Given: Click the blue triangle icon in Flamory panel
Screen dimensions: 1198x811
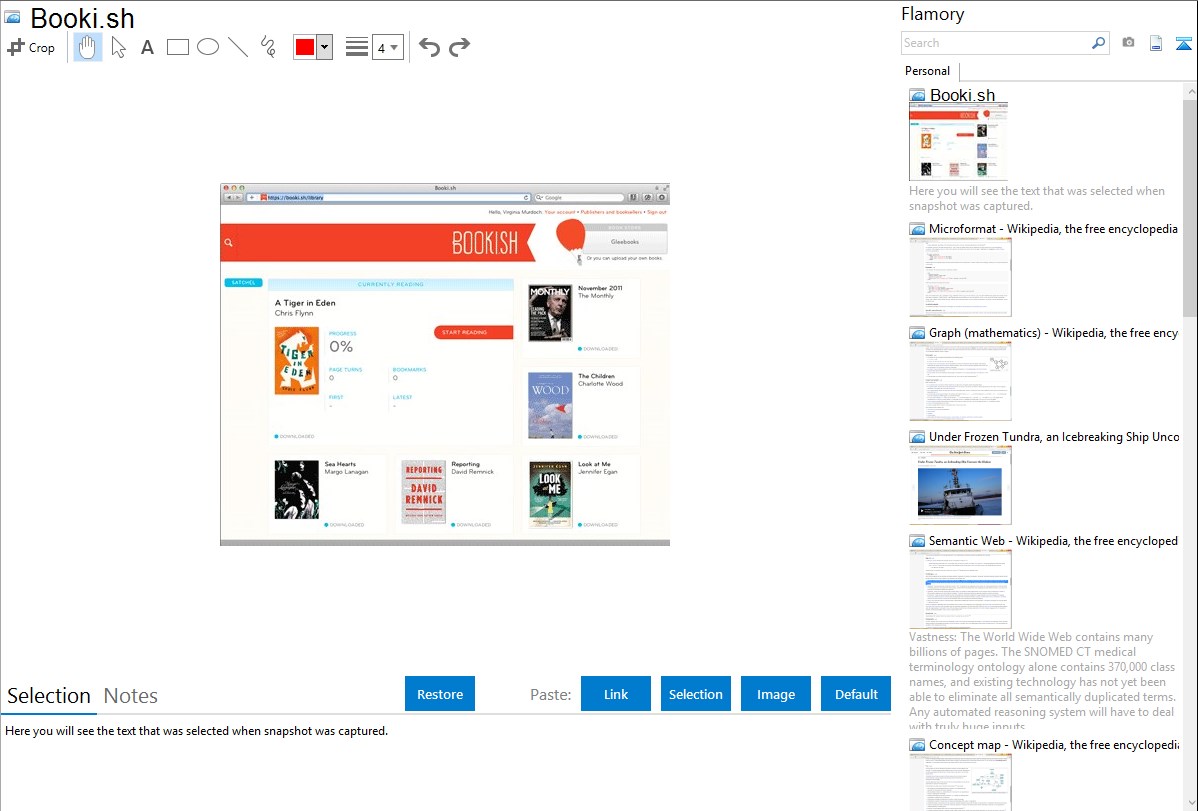Looking at the screenshot, I should pos(1183,43).
